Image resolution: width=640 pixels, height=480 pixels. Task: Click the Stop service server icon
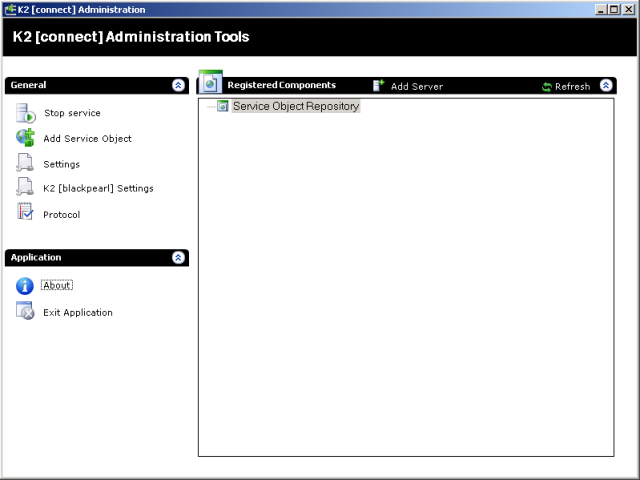[x=26, y=113]
